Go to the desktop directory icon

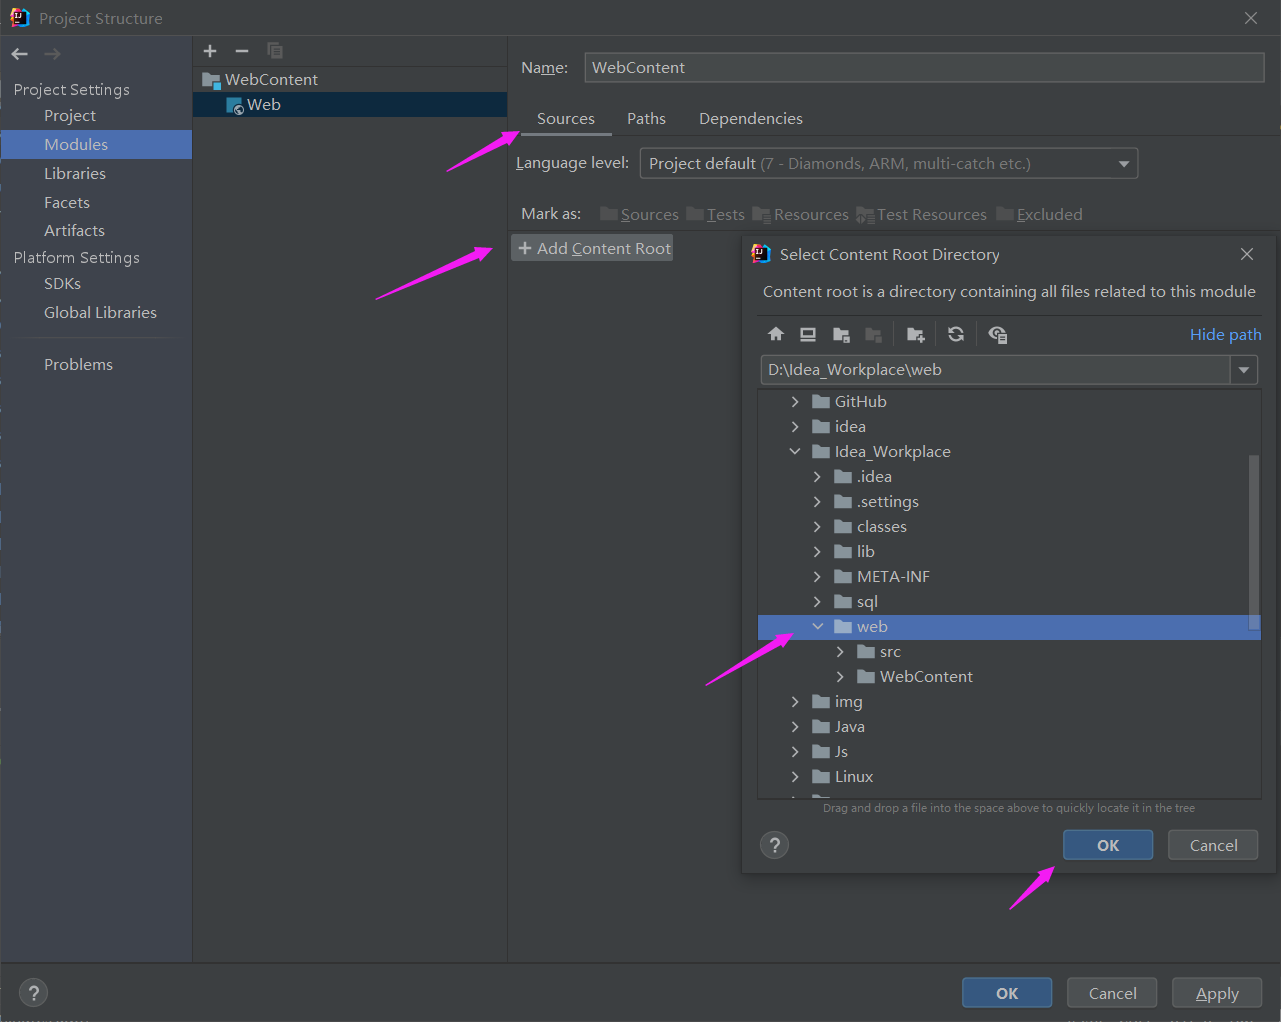tap(808, 334)
